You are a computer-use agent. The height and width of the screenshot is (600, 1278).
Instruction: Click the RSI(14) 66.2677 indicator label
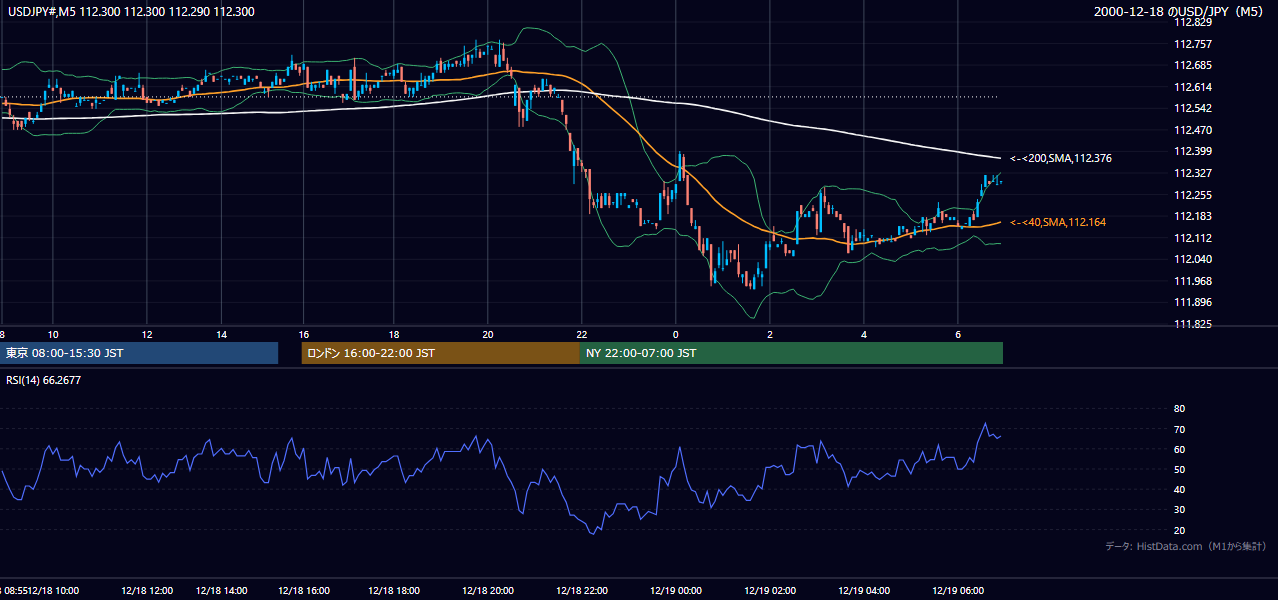44,380
